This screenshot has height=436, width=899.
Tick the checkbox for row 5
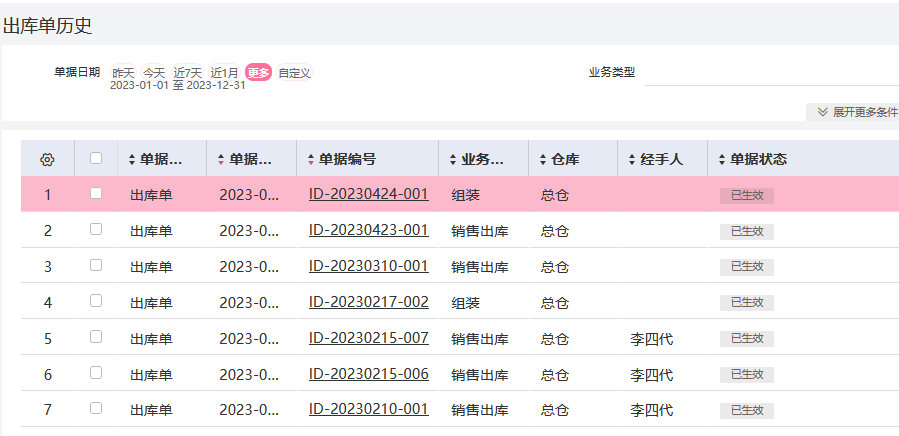tap(96, 337)
